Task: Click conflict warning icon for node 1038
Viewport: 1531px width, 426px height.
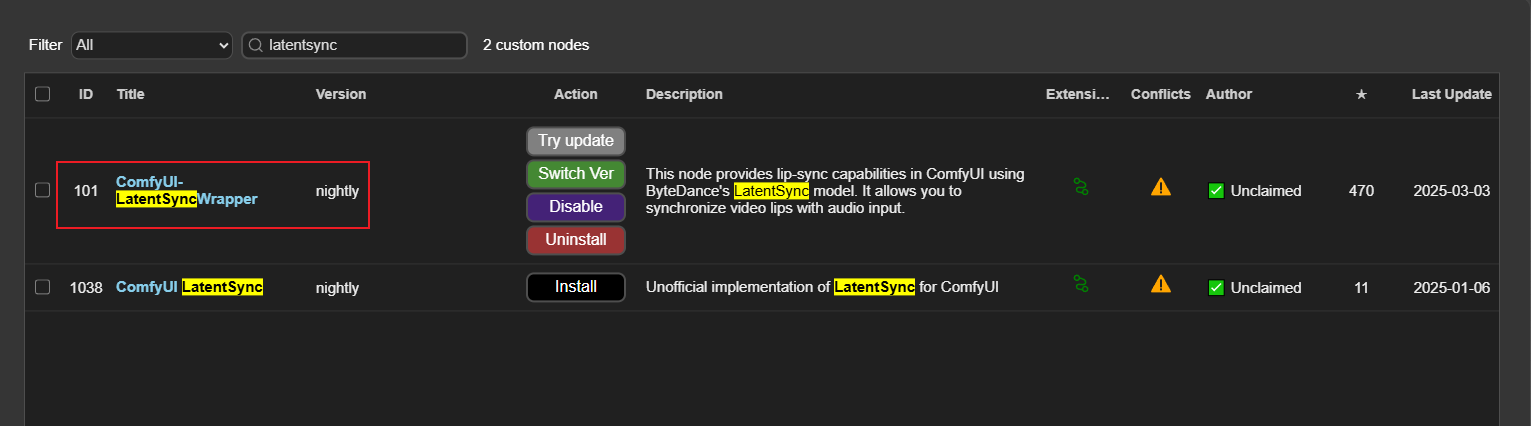Action: coord(1160,284)
